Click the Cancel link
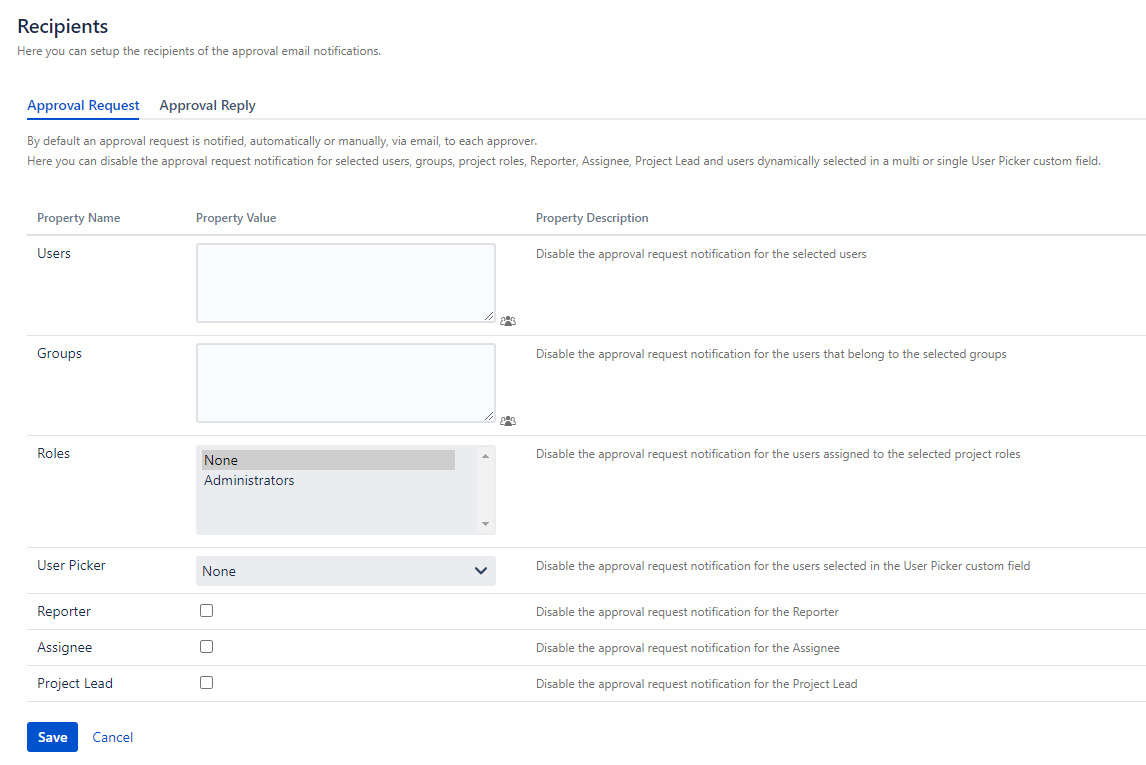Image resolution: width=1146 pixels, height=765 pixels. click(x=112, y=737)
